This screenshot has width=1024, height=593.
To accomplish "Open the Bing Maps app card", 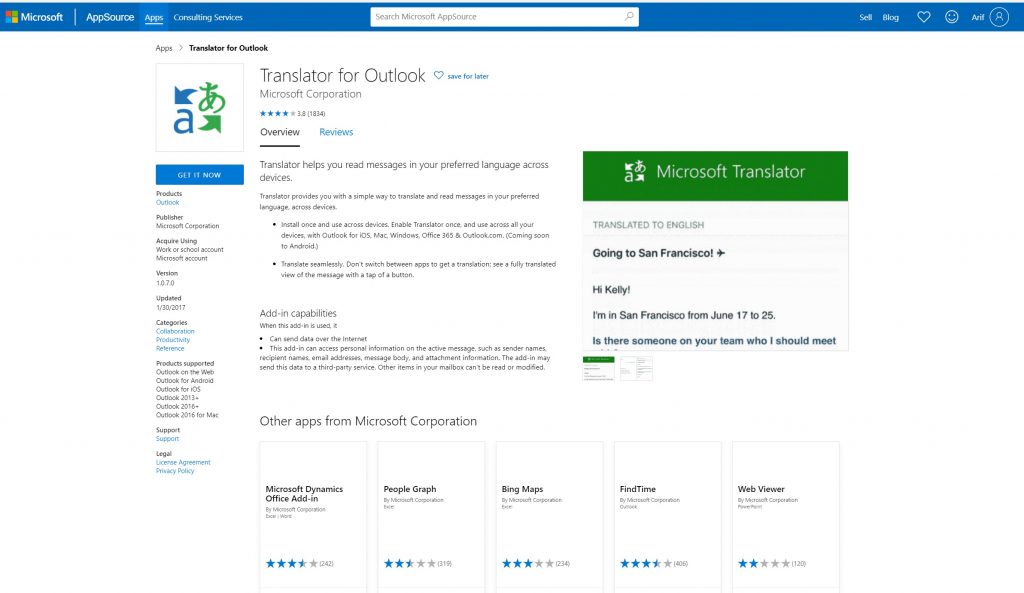I will 549,517.
